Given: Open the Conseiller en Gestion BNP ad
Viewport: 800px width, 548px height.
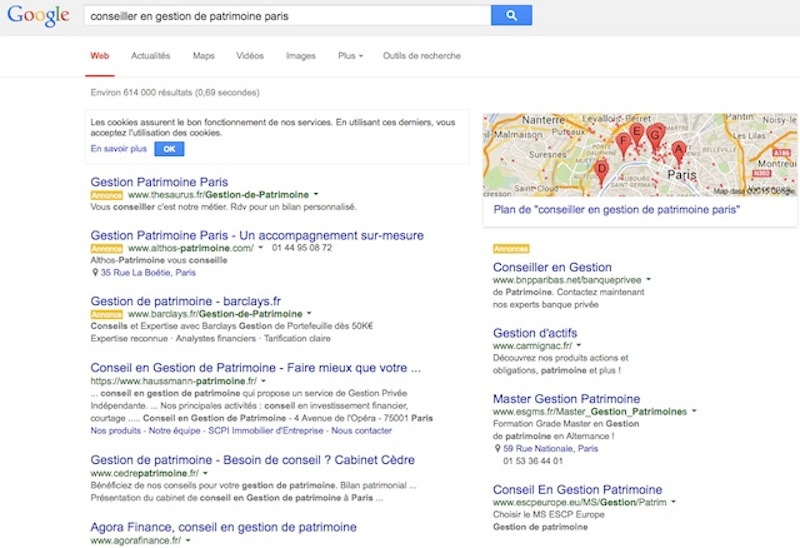Looking at the screenshot, I should 552,267.
